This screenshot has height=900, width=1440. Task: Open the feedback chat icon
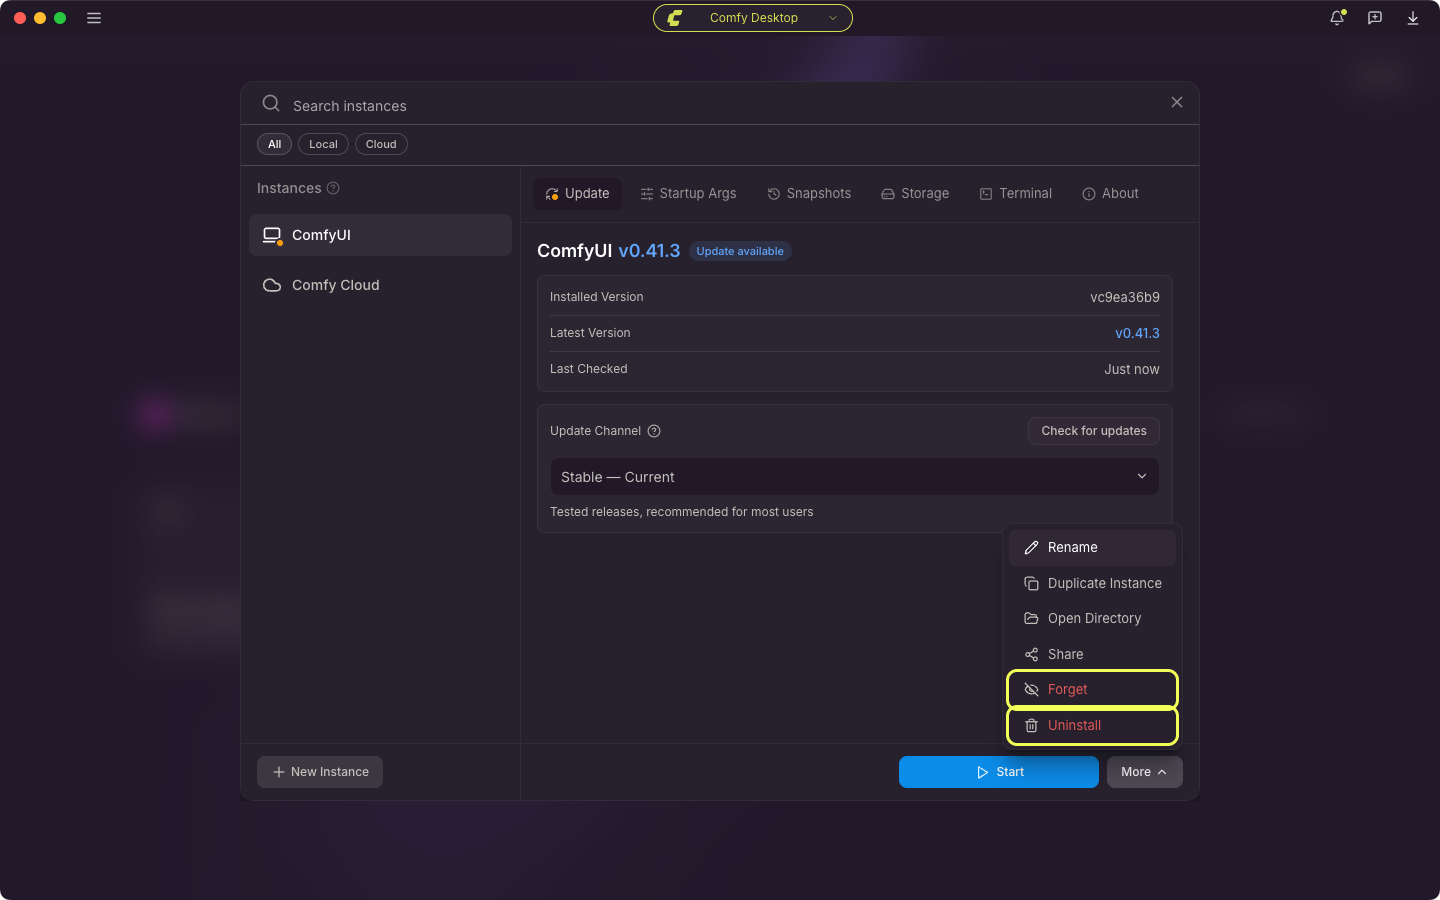tap(1375, 18)
